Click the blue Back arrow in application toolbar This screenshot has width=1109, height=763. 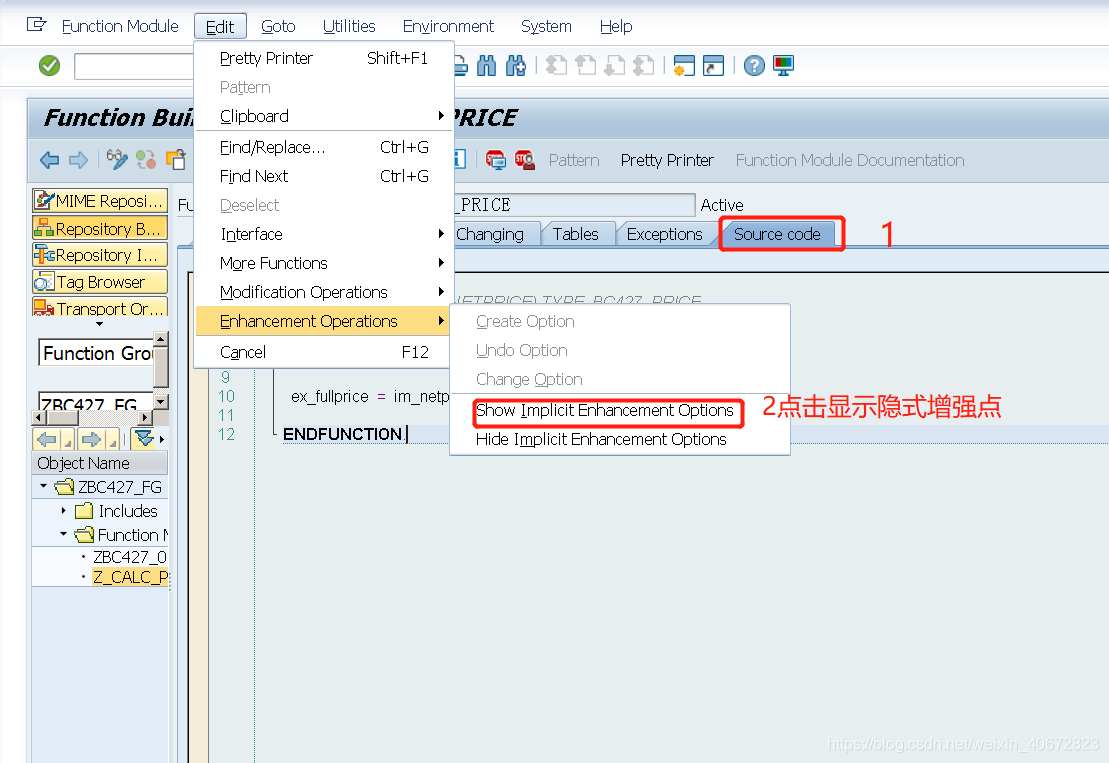pyautogui.click(x=50, y=160)
